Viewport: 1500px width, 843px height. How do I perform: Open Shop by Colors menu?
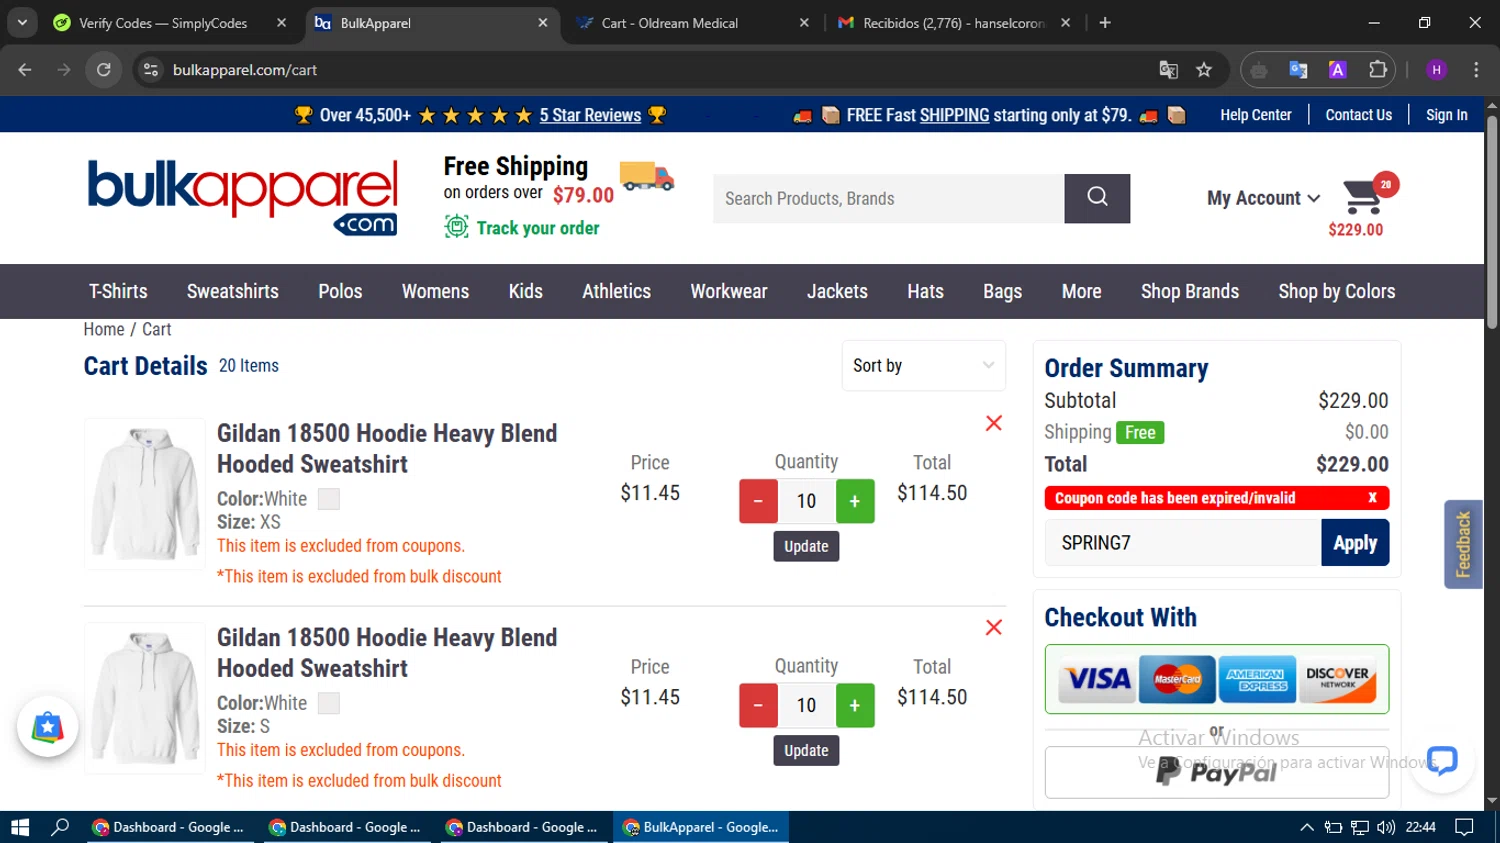(1336, 291)
